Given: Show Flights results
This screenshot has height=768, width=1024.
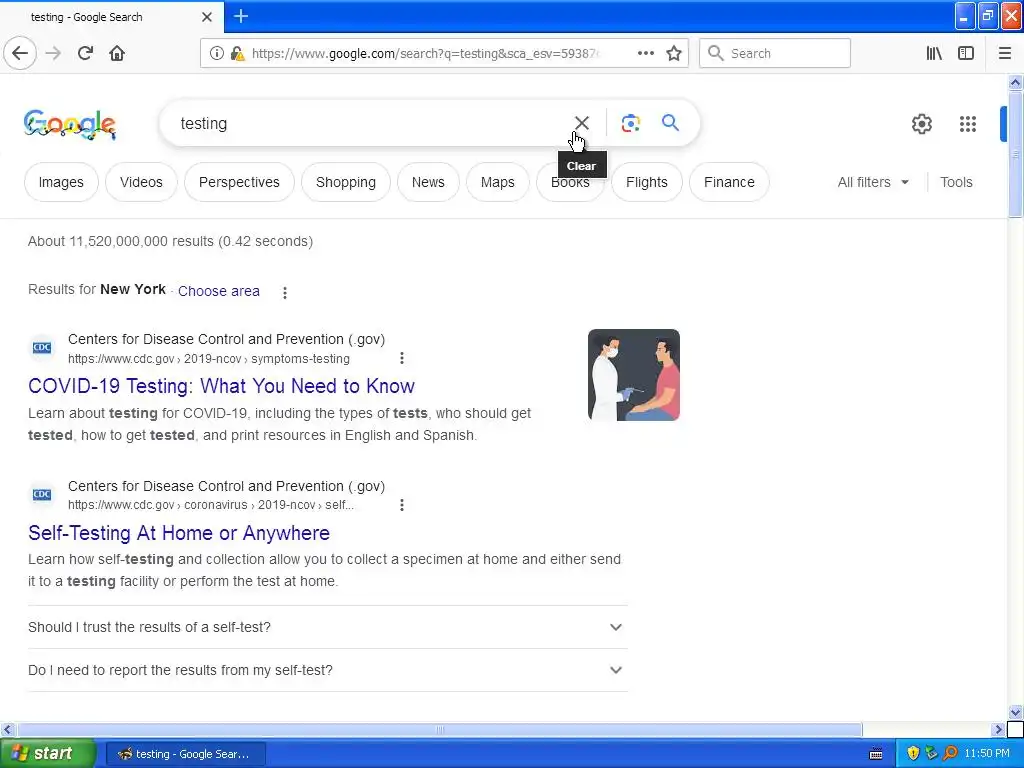Looking at the screenshot, I should pos(647,182).
